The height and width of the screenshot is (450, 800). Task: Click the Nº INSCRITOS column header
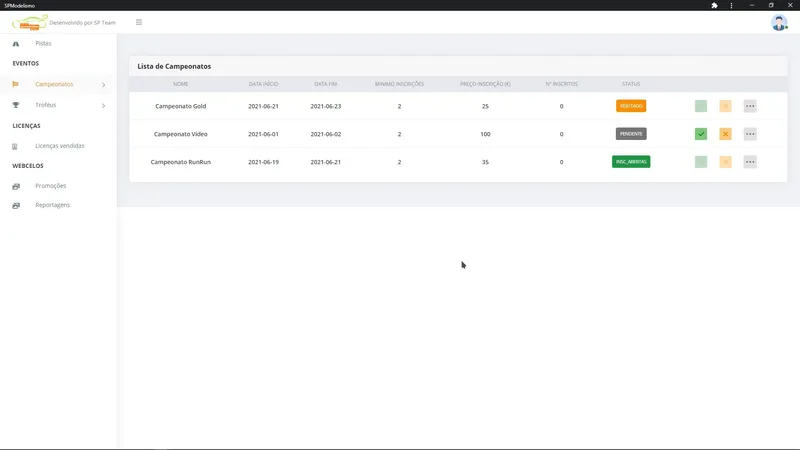coord(561,84)
